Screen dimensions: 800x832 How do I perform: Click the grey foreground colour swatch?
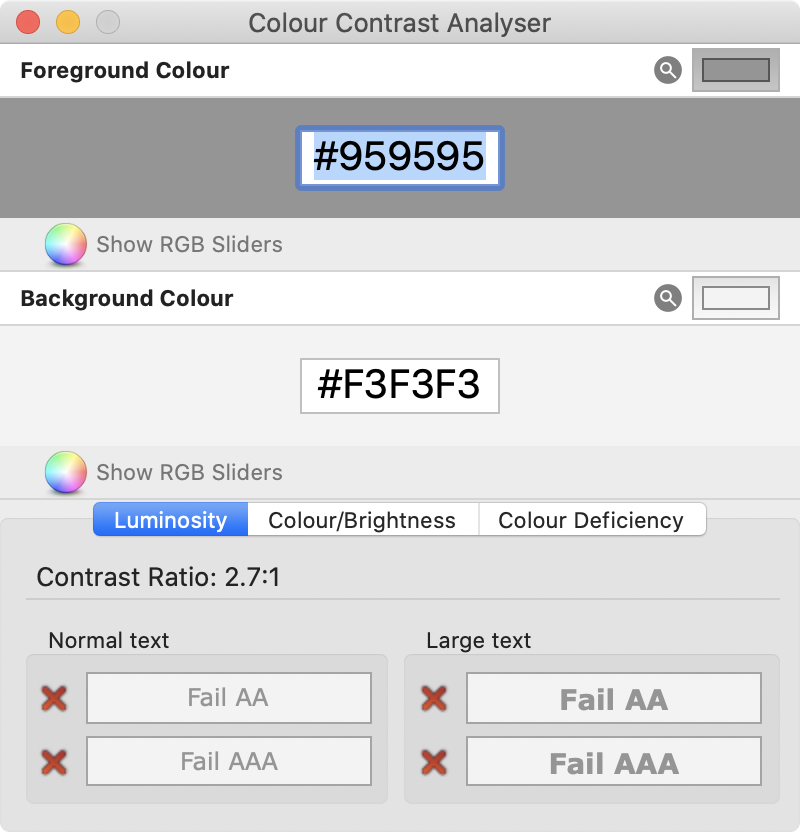tap(735, 71)
